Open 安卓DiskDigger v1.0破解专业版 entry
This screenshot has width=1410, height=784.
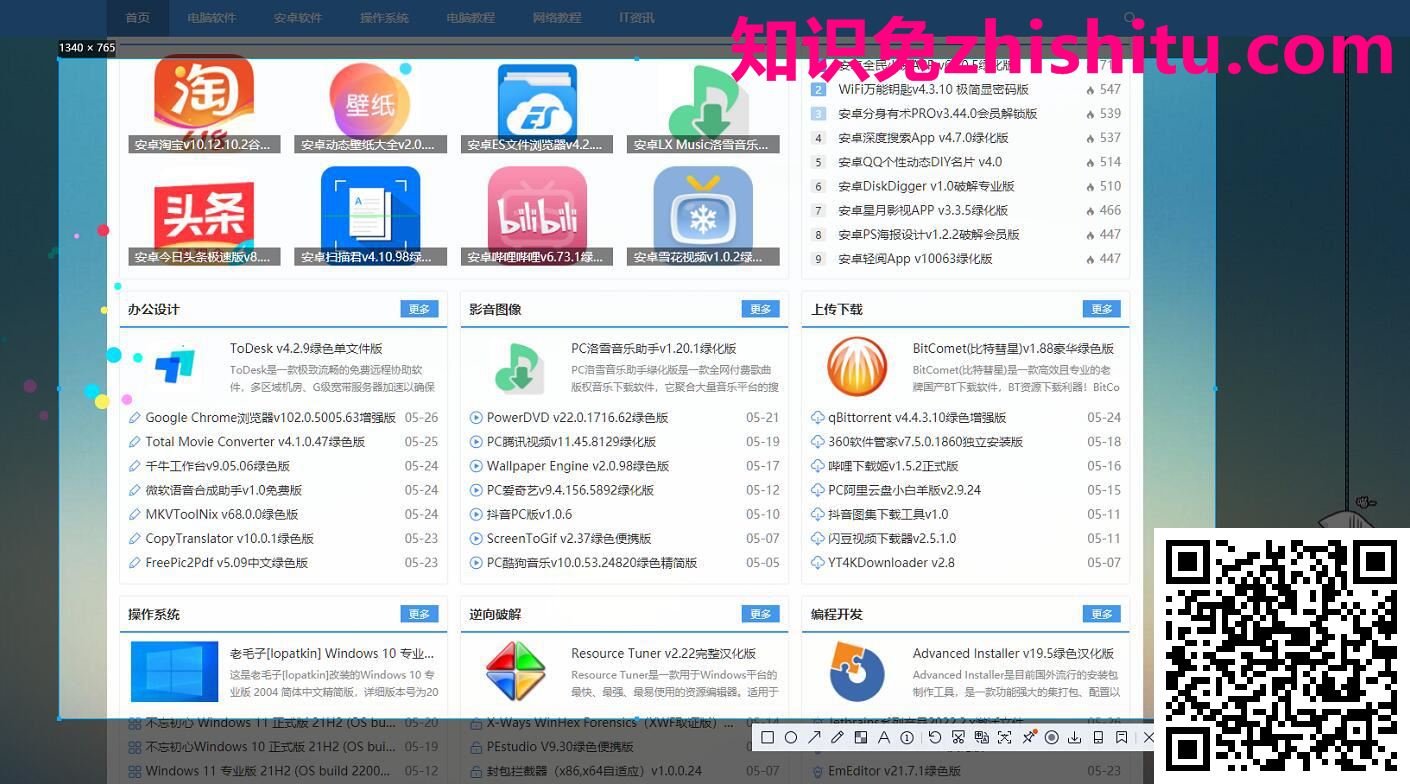[x=926, y=186]
